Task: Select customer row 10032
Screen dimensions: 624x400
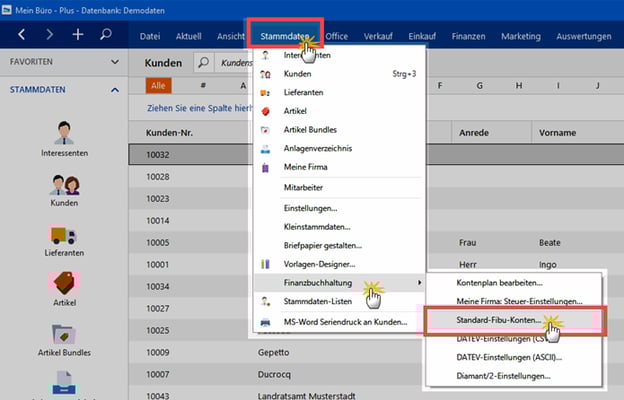Action: tap(190, 155)
